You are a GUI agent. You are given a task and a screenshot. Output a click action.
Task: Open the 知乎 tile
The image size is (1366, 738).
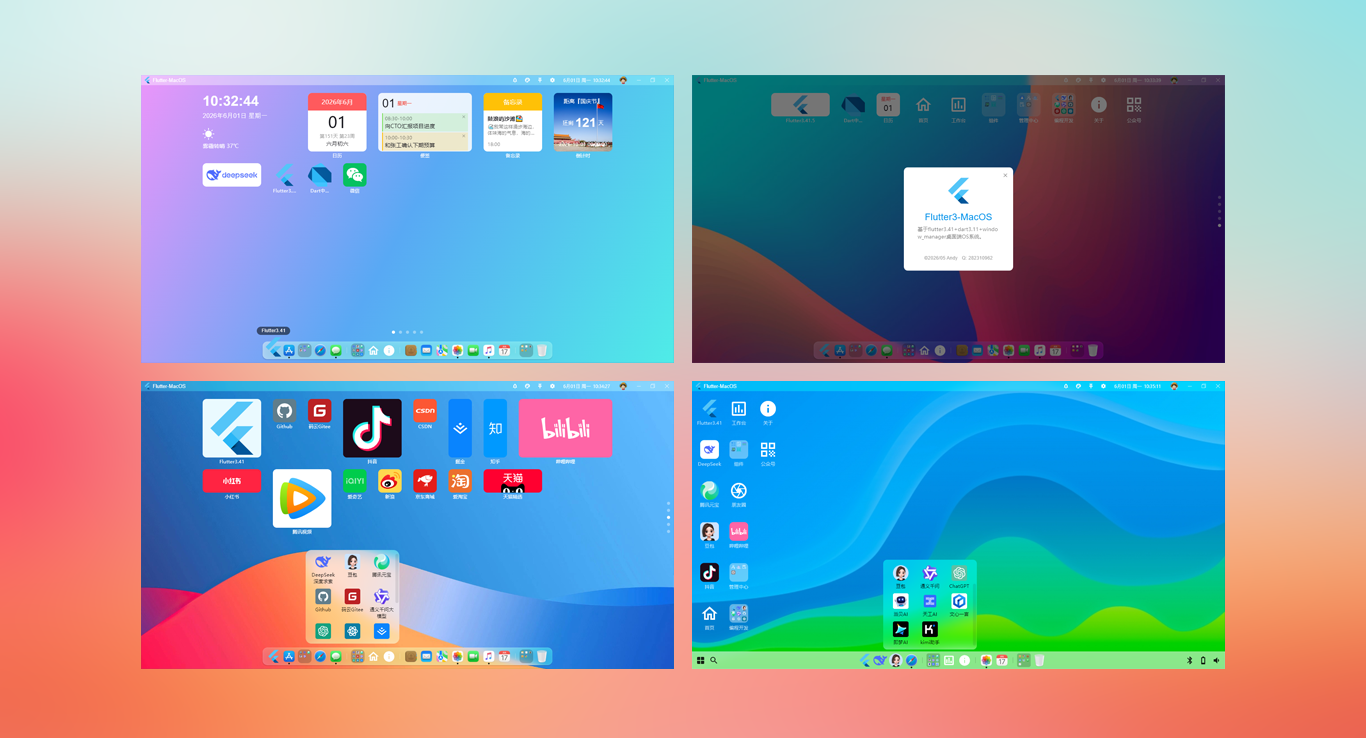point(495,428)
